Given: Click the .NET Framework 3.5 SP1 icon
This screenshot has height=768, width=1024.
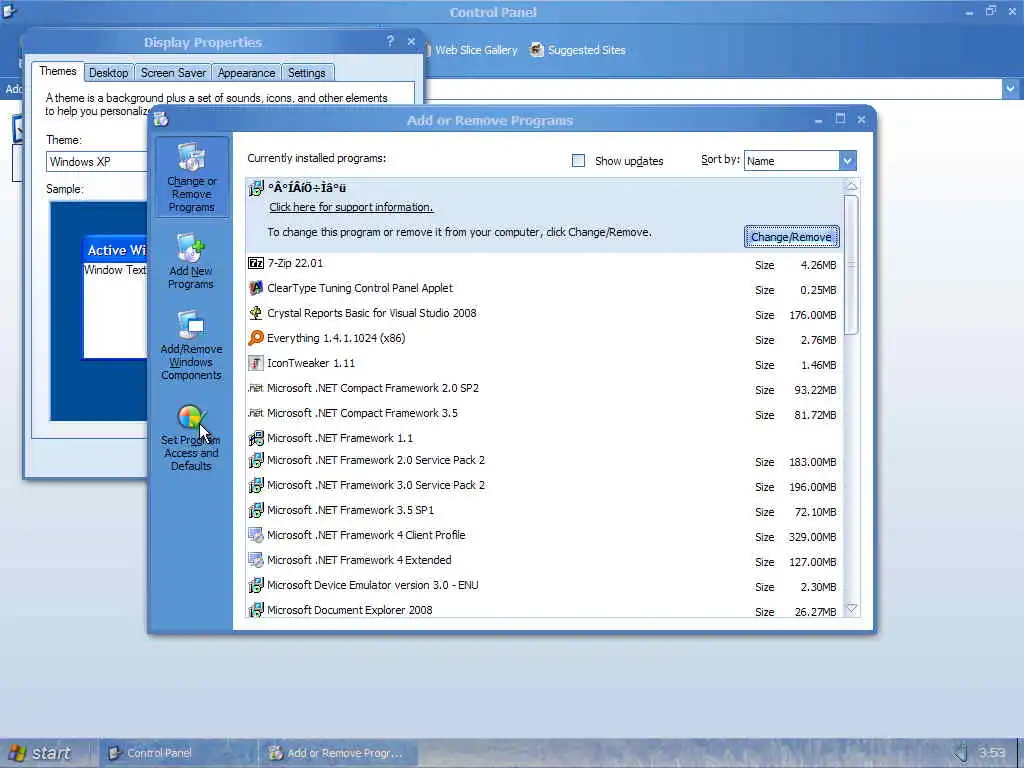Looking at the screenshot, I should pos(256,510).
